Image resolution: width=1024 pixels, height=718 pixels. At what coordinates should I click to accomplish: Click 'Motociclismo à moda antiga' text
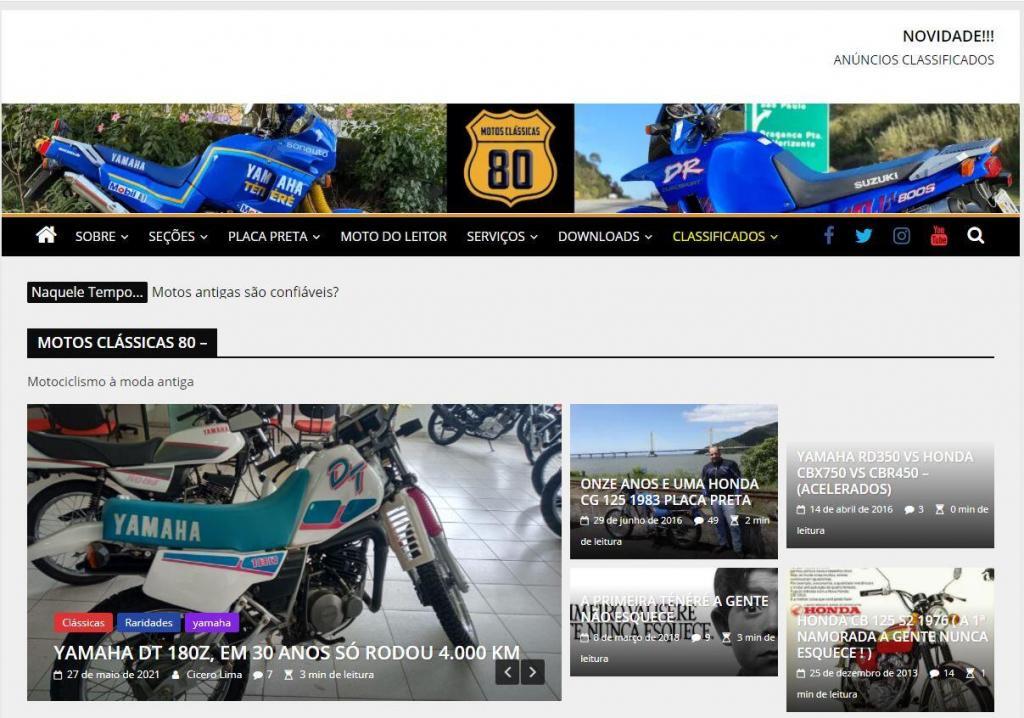(110, 382)
